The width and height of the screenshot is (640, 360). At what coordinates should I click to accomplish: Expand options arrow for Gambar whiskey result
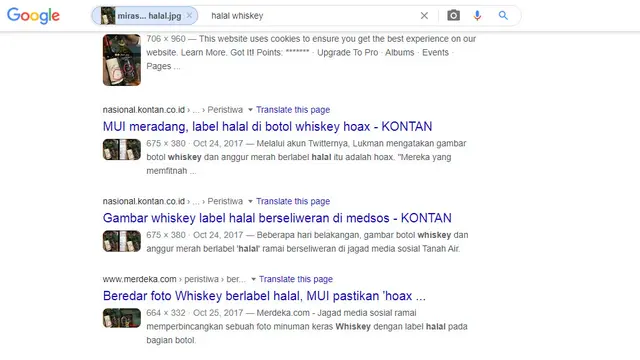click(250, 201)
